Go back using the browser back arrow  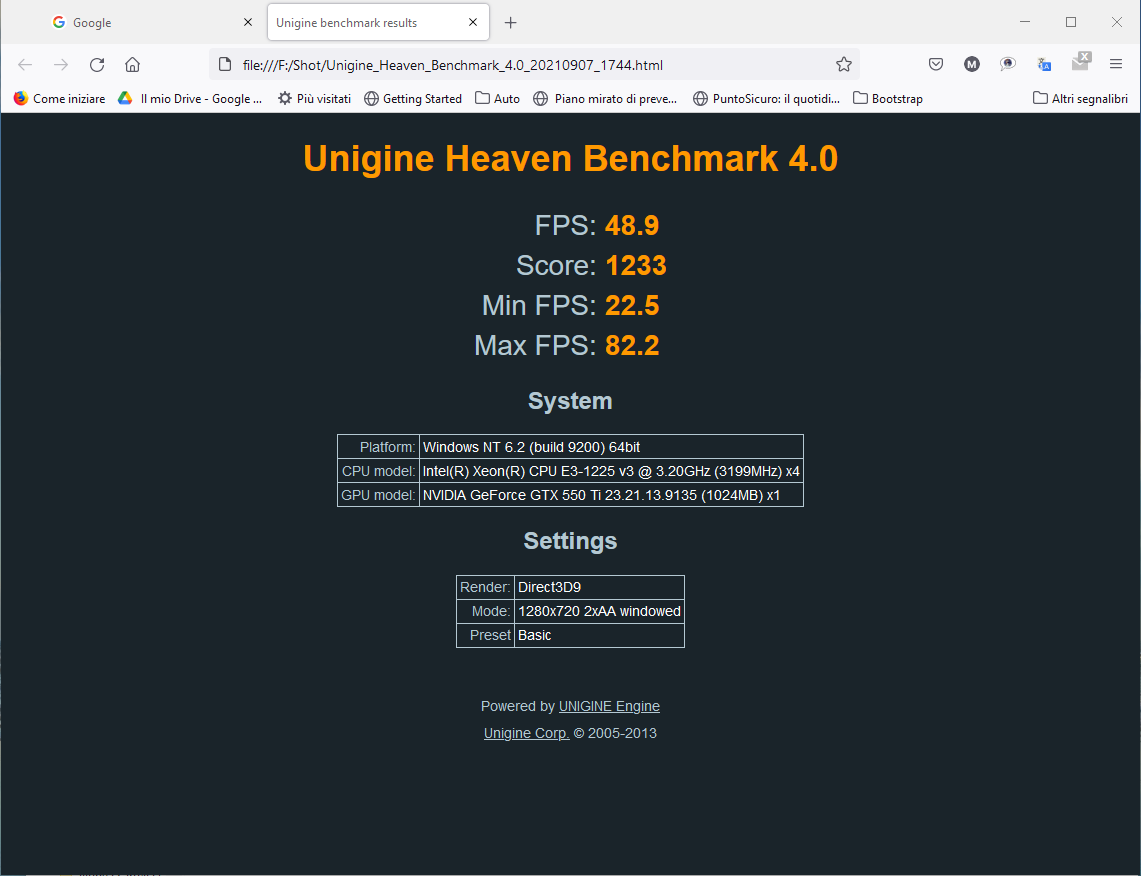pyautogui.click(x=25, y=65)
